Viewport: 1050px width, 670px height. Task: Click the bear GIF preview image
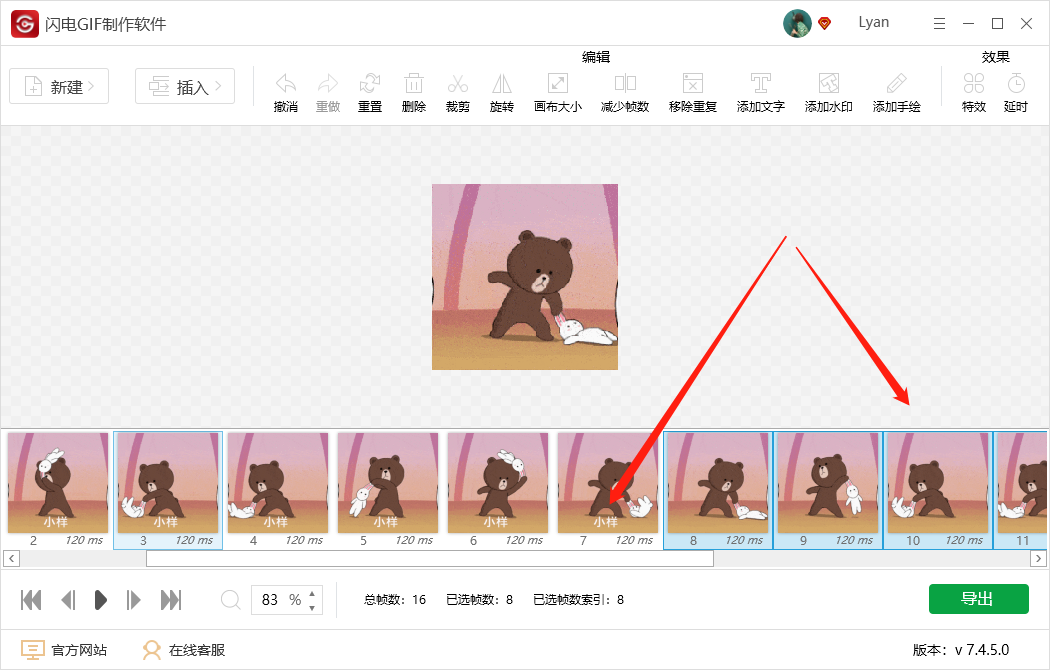(x=525, y=277)
